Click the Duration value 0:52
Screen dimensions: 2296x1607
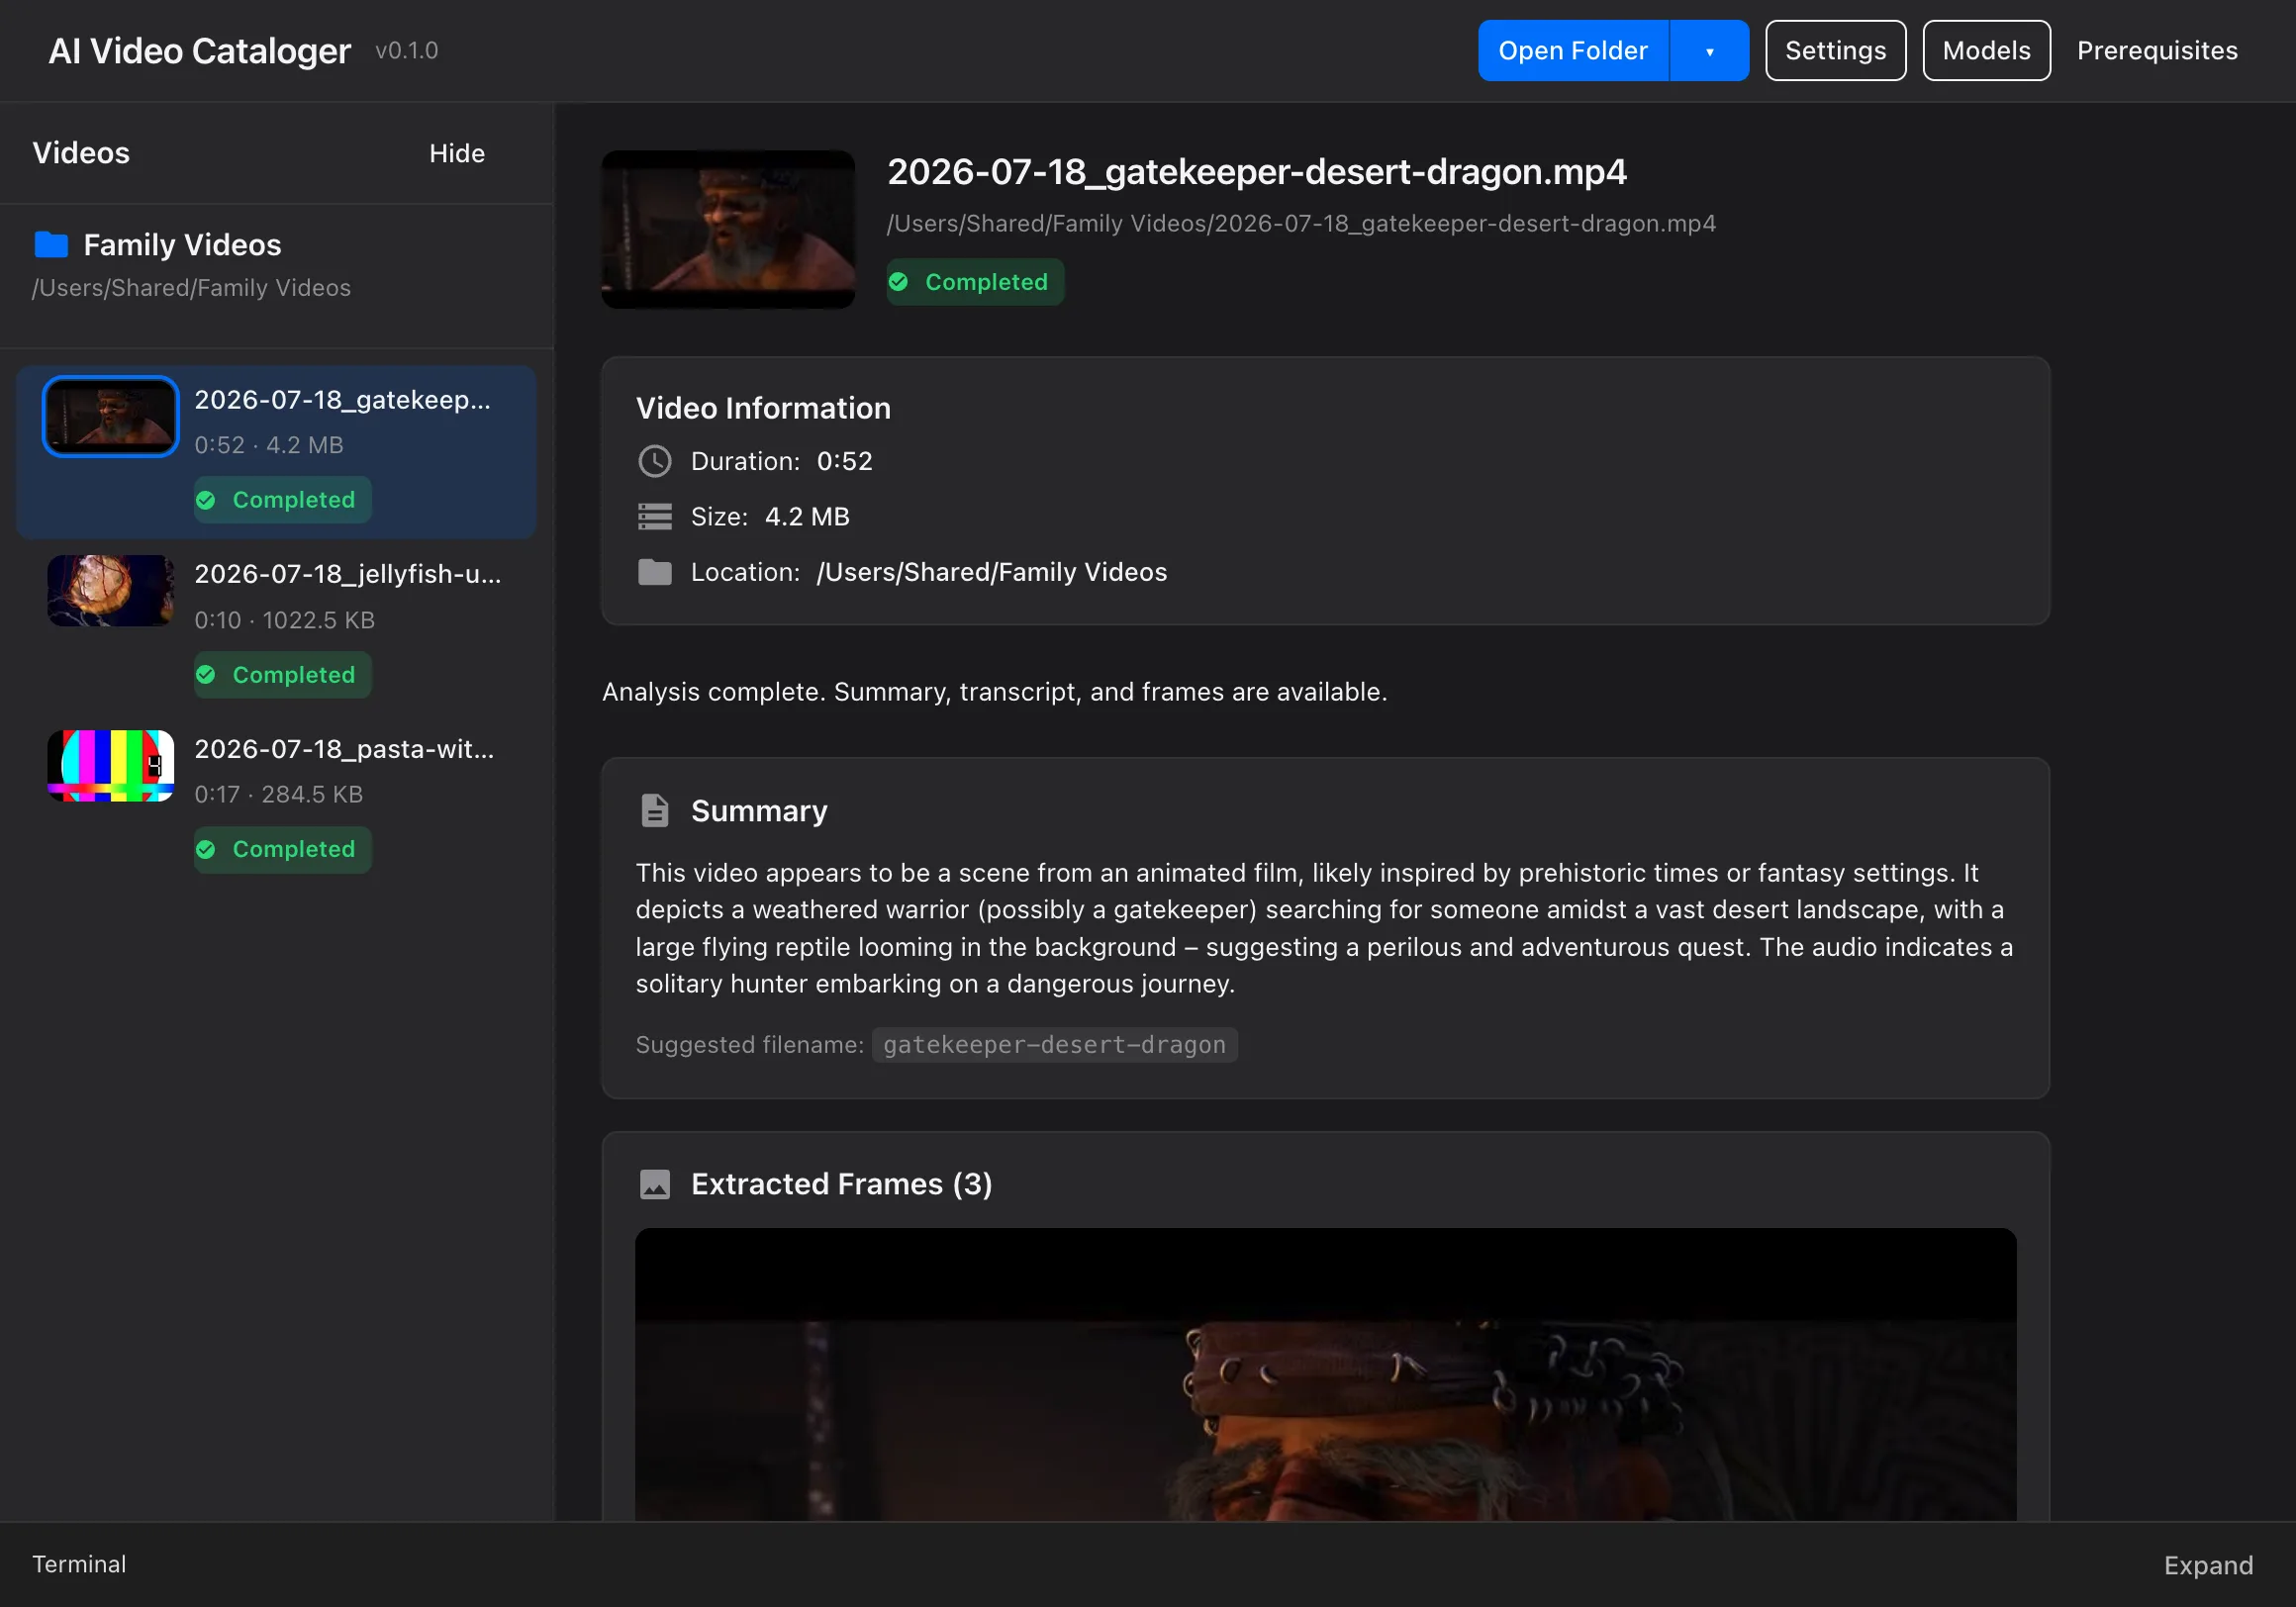pos(844,461)
